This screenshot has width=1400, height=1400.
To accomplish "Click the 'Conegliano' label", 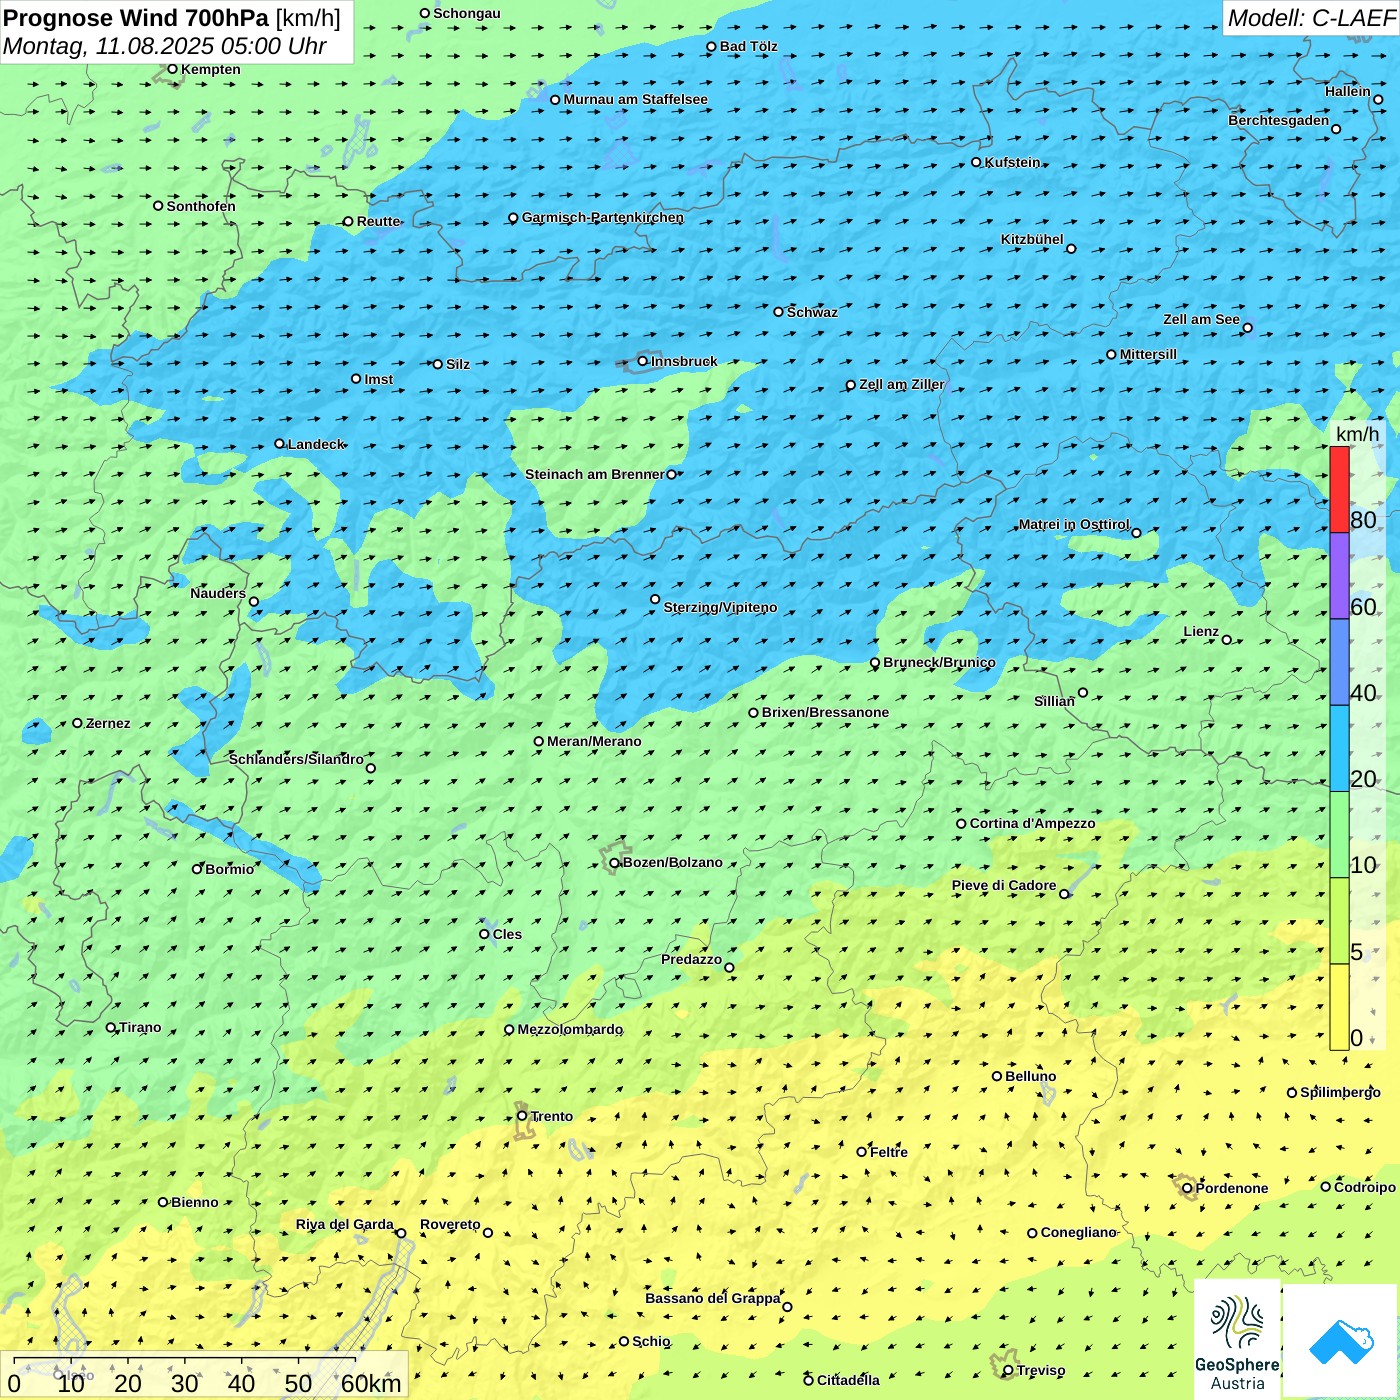I will [x=1078, y=1232].
